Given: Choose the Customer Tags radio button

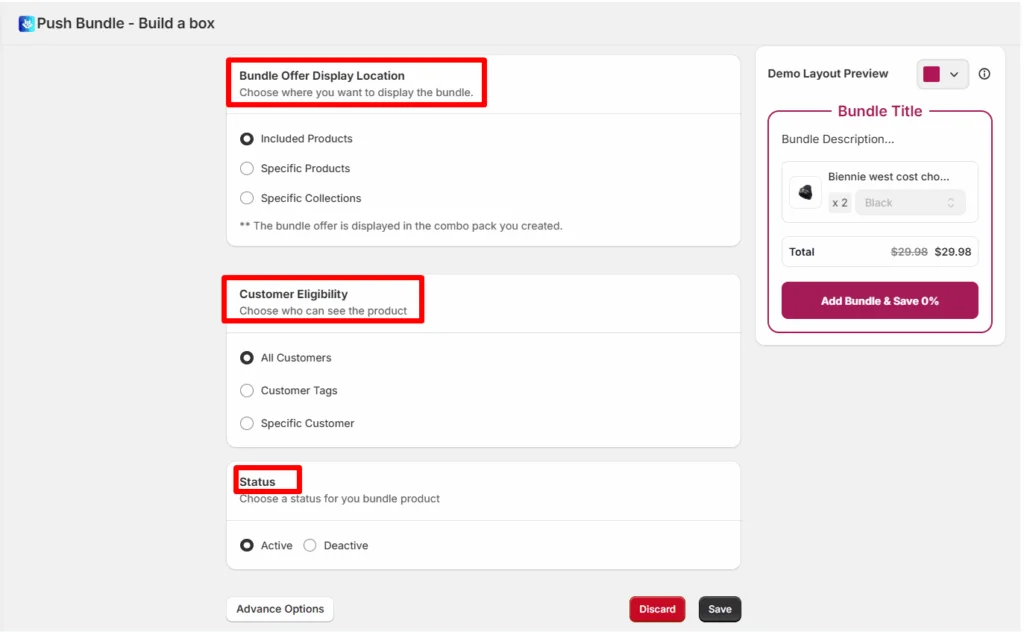Looking at the screenshot, I should (246, 390).
